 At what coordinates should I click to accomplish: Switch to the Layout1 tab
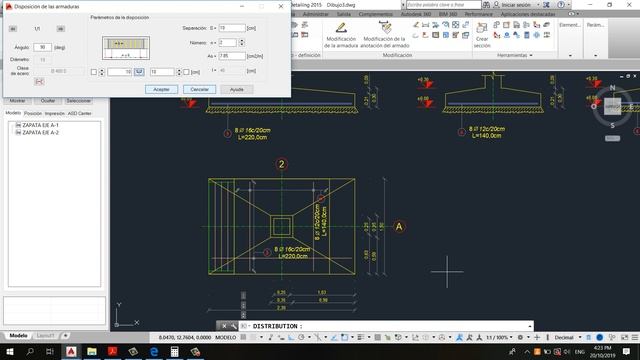[x=45, y=336]
